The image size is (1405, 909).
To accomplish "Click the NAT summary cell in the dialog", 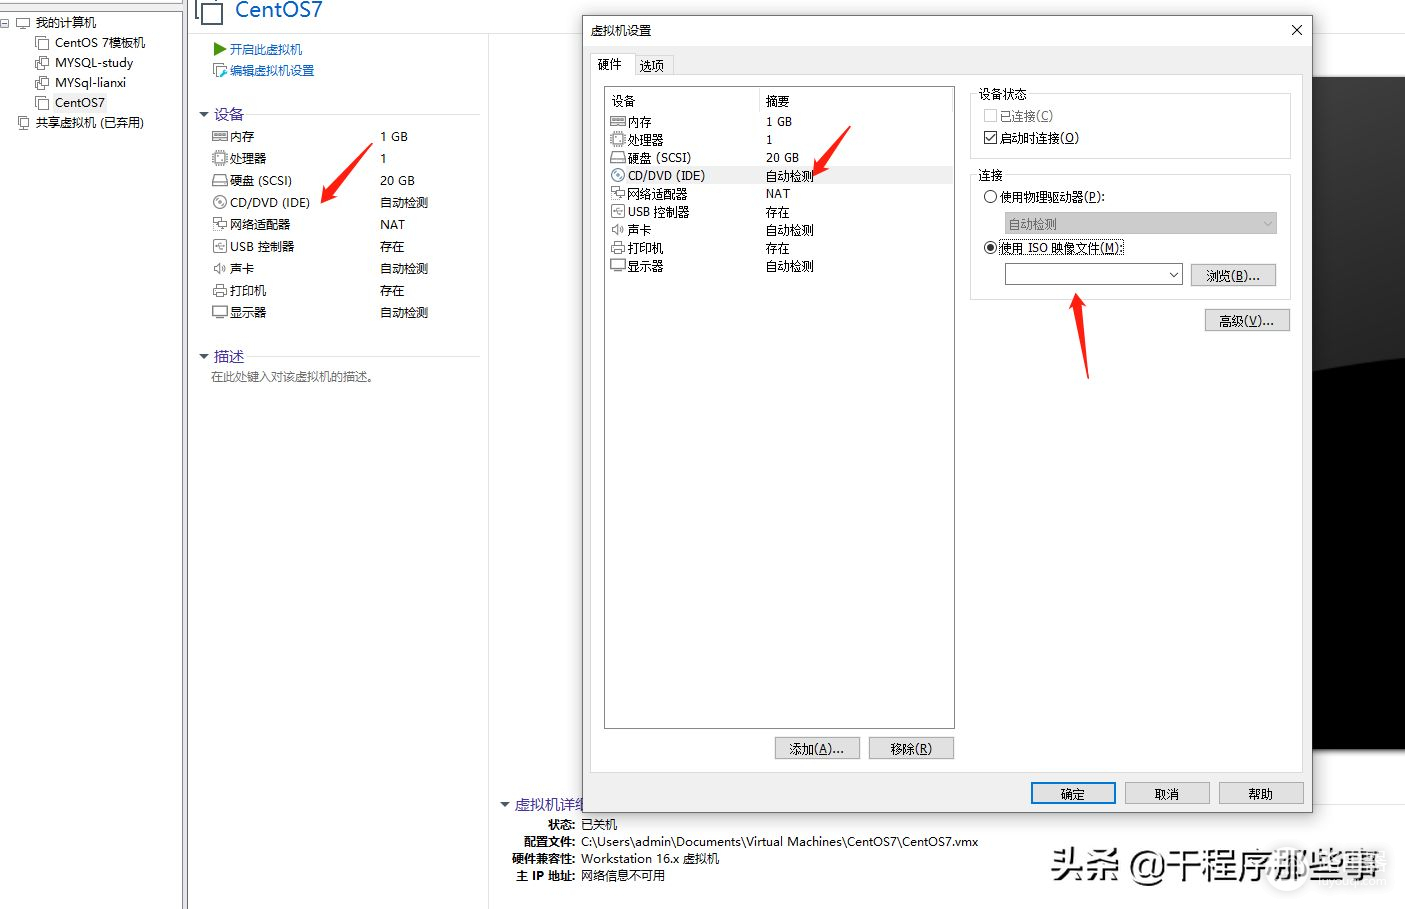I will tap(778, 193).
